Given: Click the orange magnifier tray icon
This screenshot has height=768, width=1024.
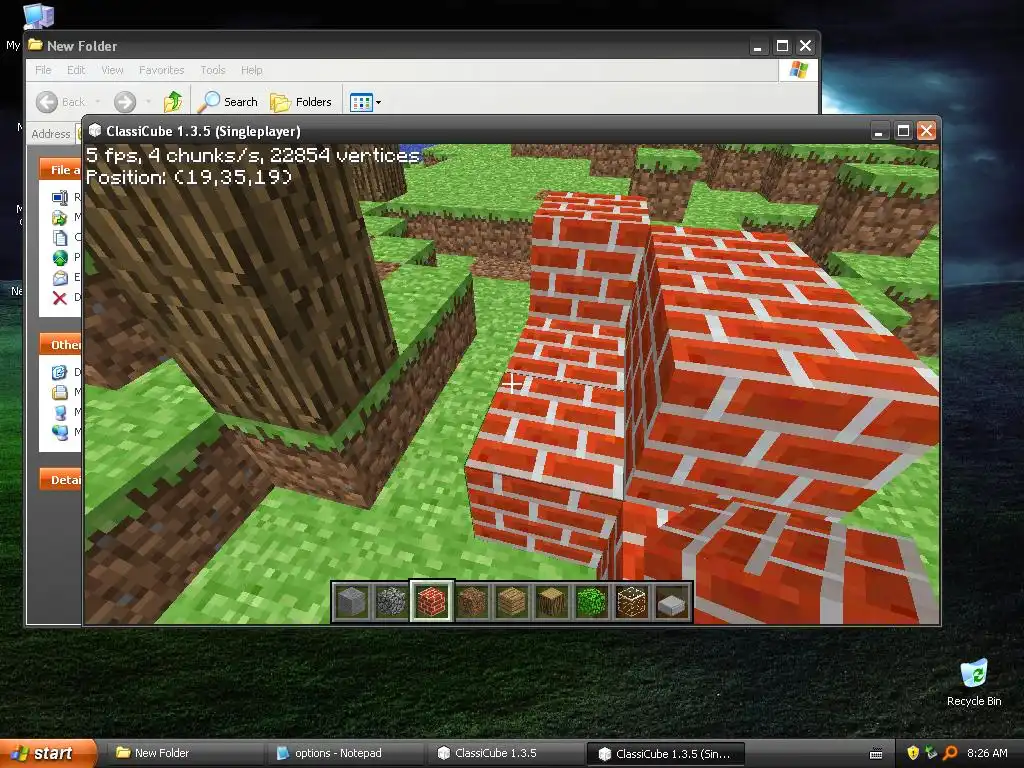Looking at the screenshot, I should 950,753.
